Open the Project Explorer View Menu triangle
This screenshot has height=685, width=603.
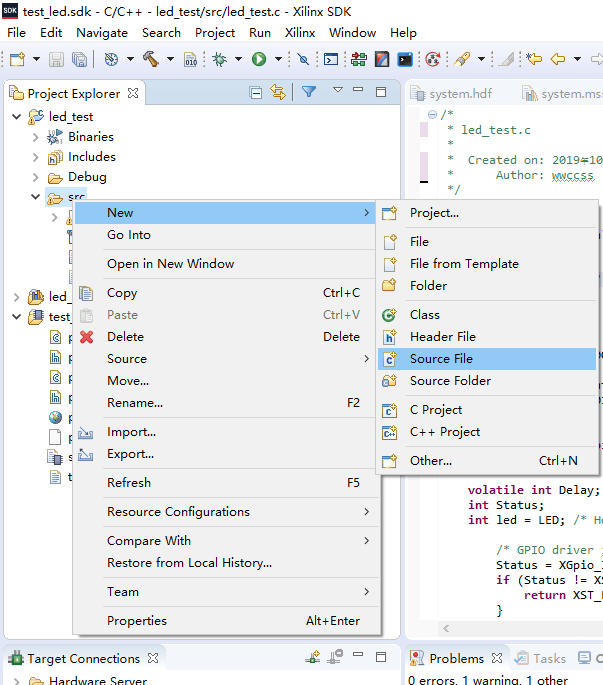point(338,90)
